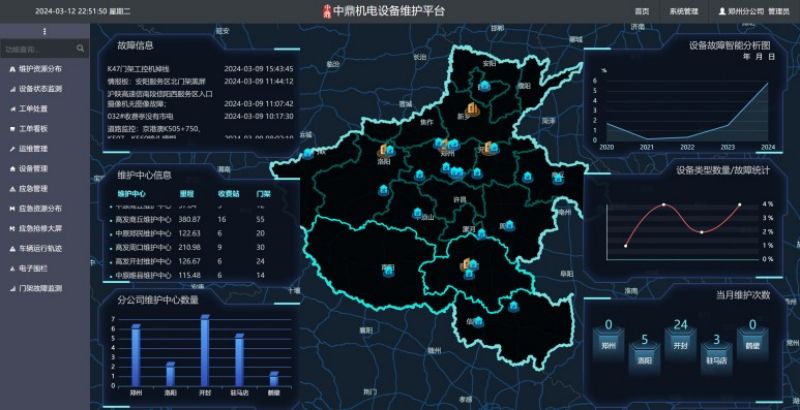The image size is (800, 410).
Task: Click the 2024 point on fault analysis chart
Action: click(x=768, y=83)
